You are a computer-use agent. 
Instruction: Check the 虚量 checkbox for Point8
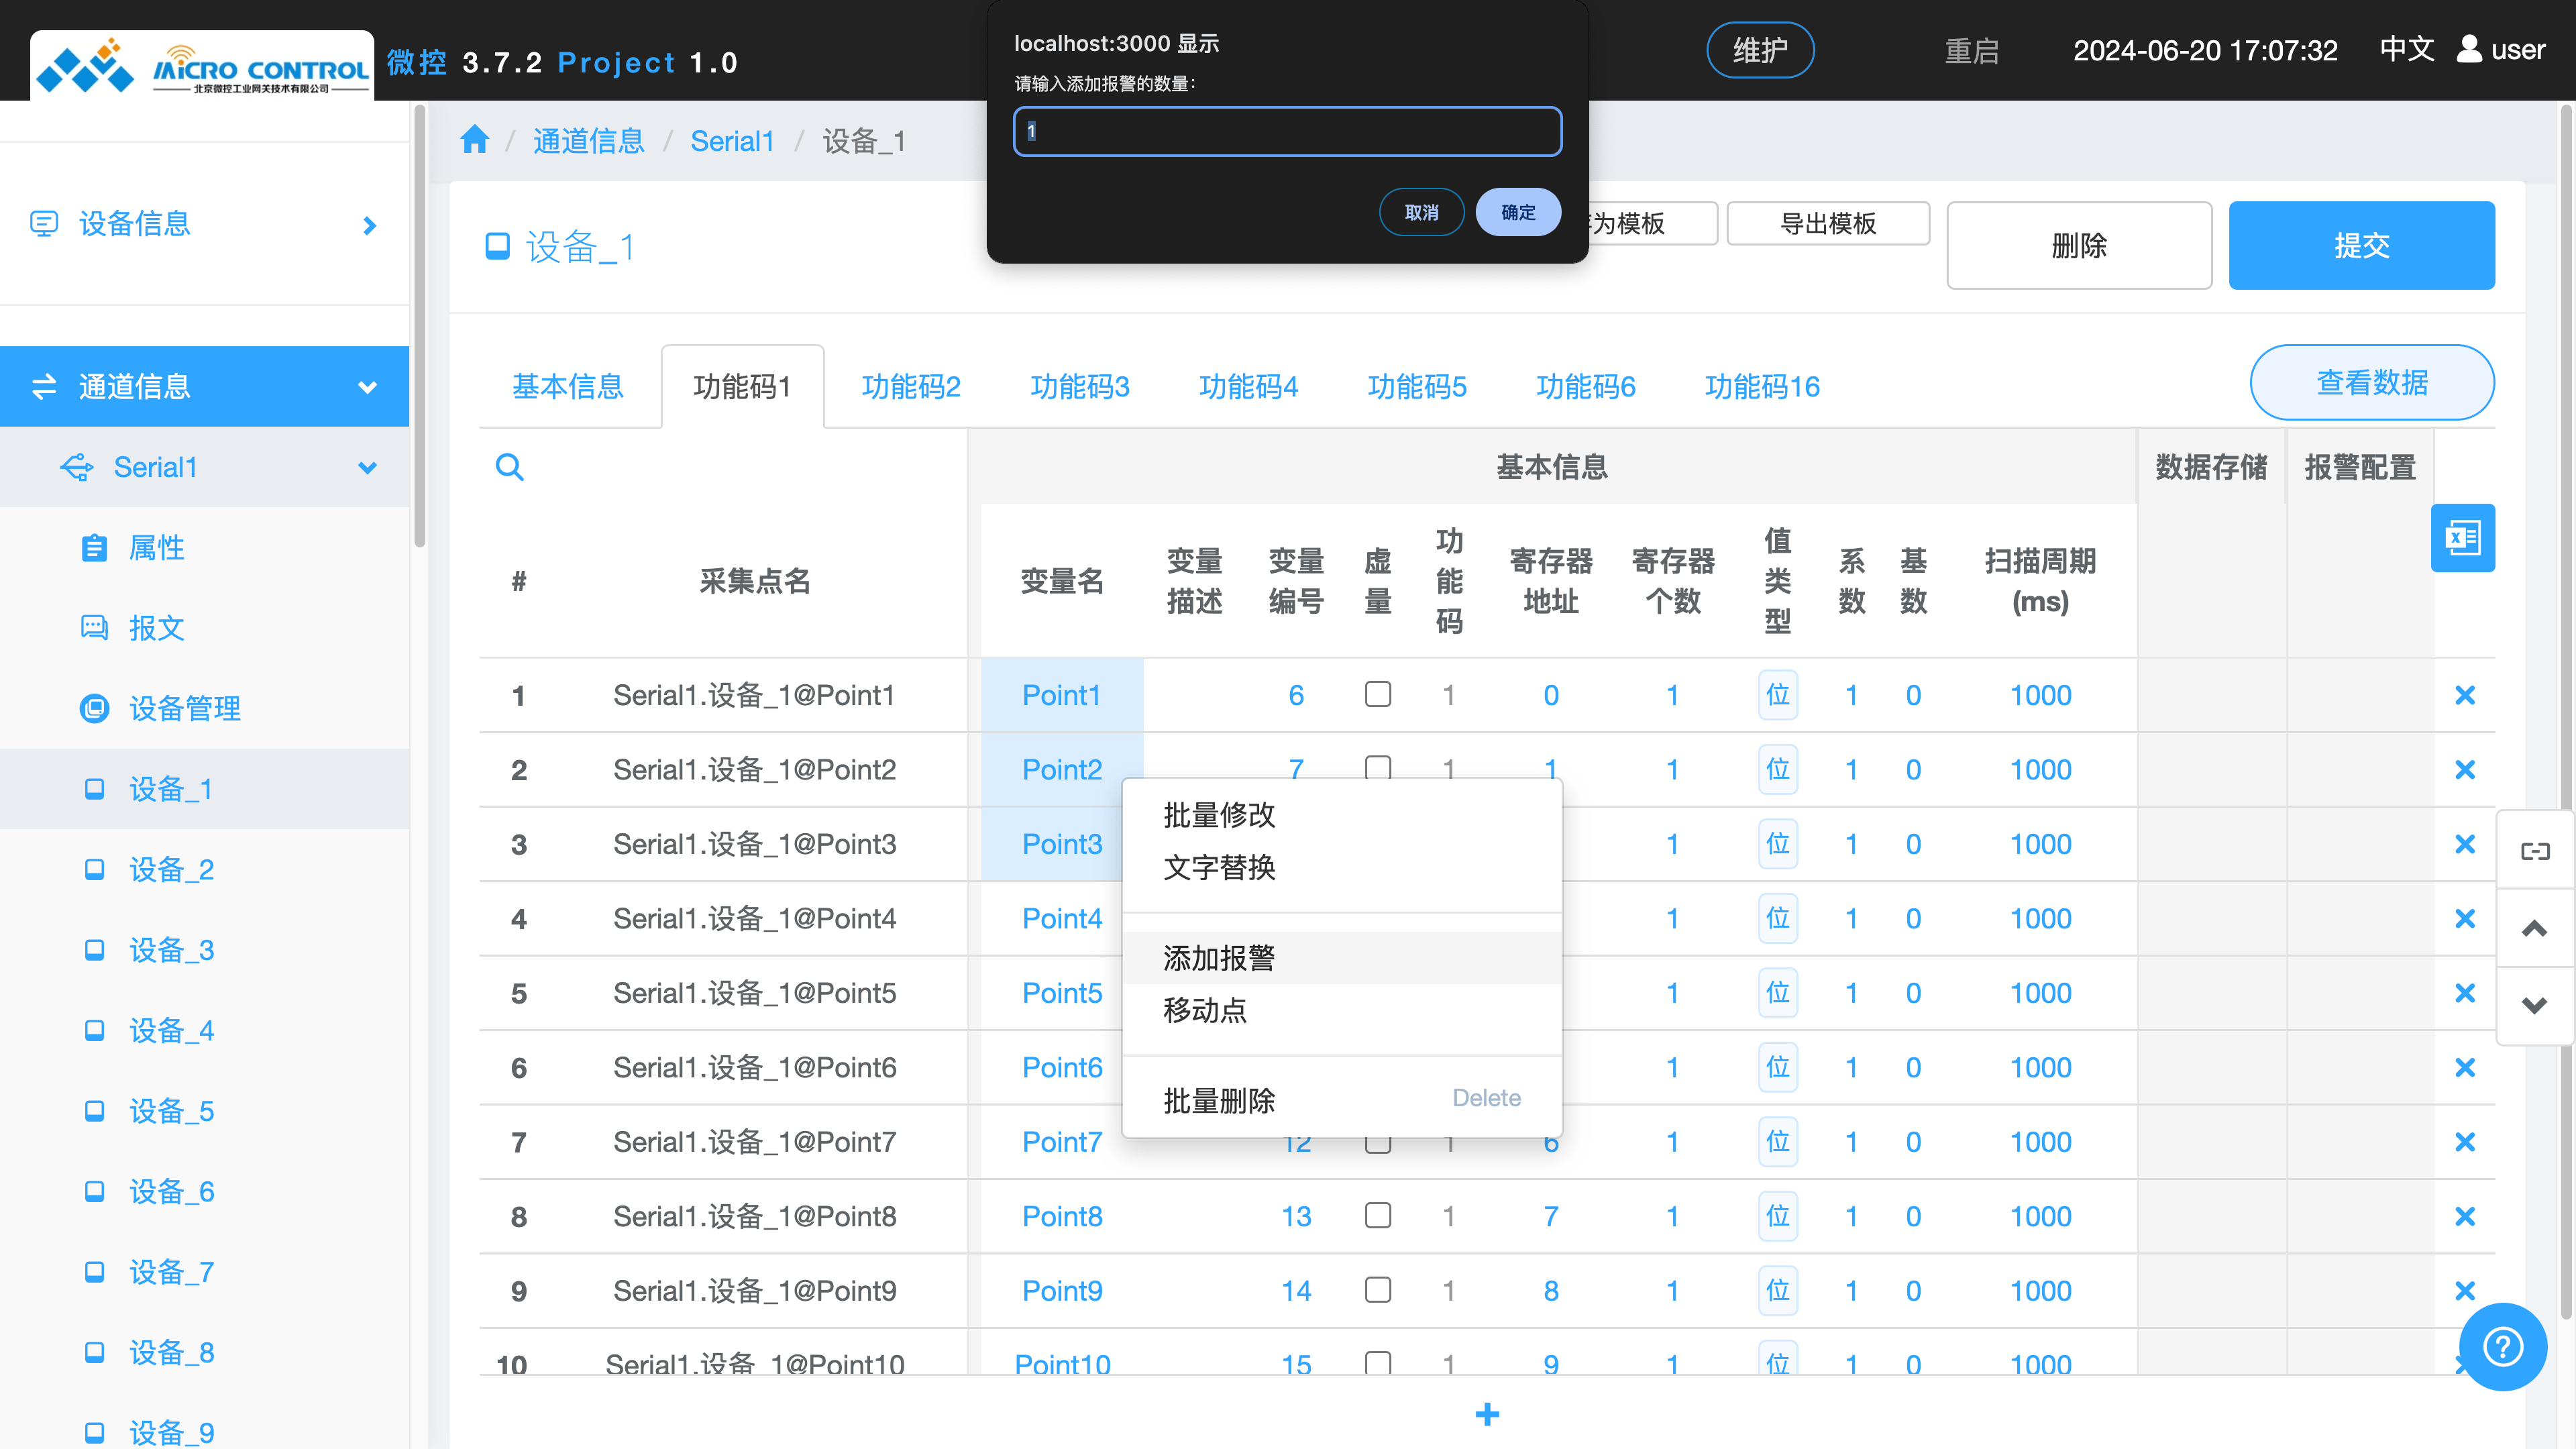pyautogui.click(x=1378, y=1215)
